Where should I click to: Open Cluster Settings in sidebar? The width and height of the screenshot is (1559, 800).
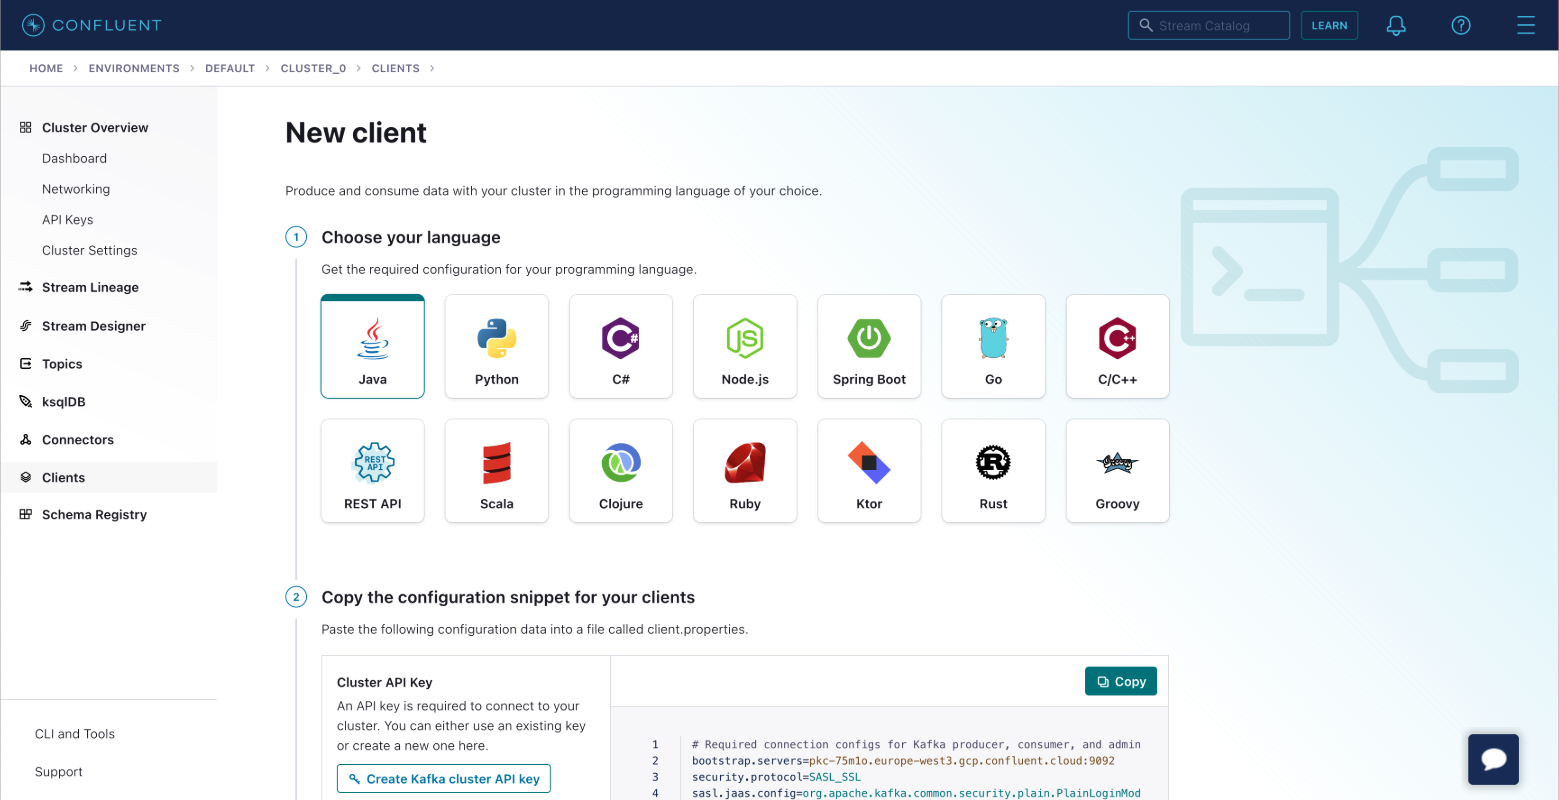(x=90, y=250)
